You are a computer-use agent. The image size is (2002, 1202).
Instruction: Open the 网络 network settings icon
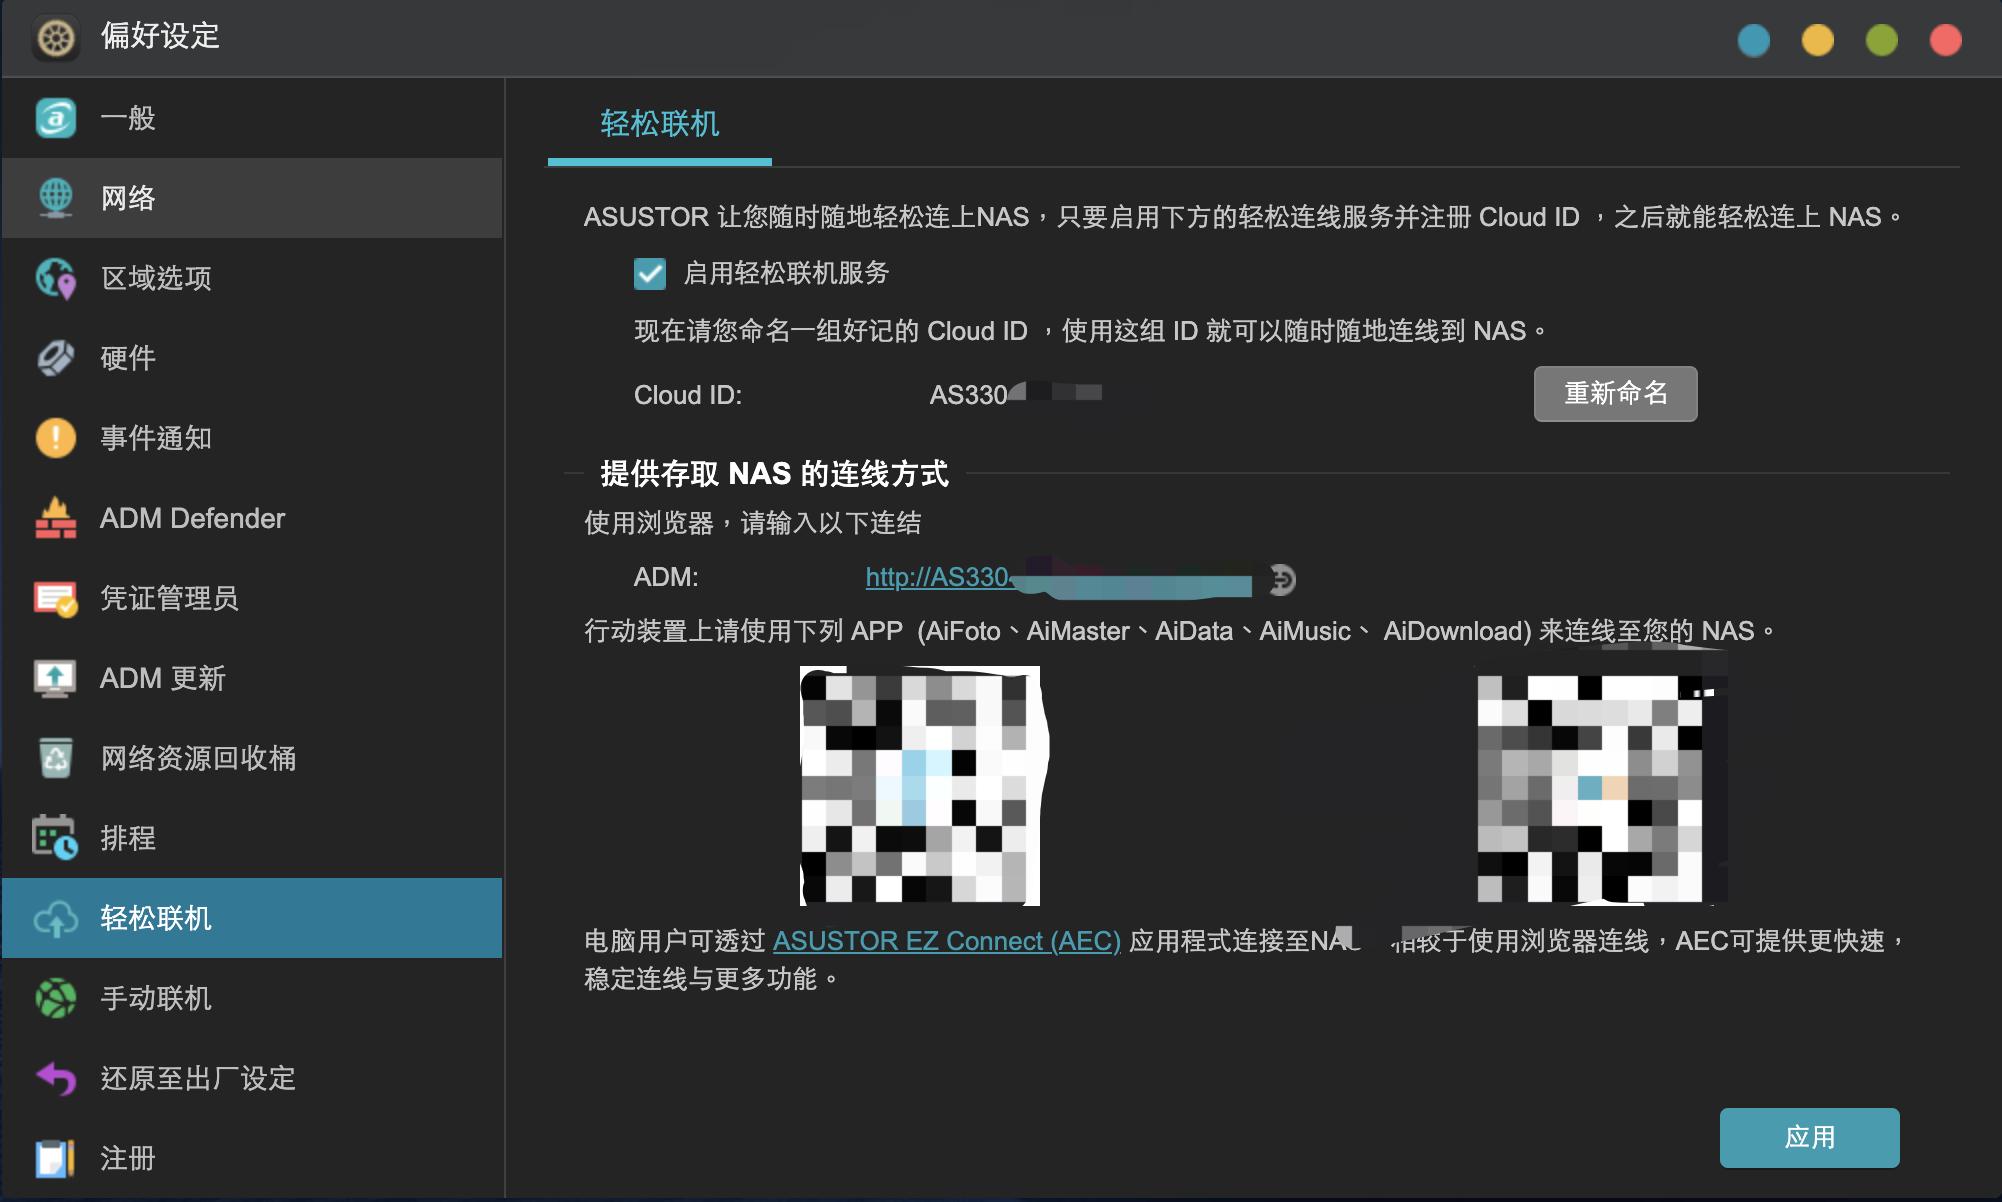pos(57,198)
